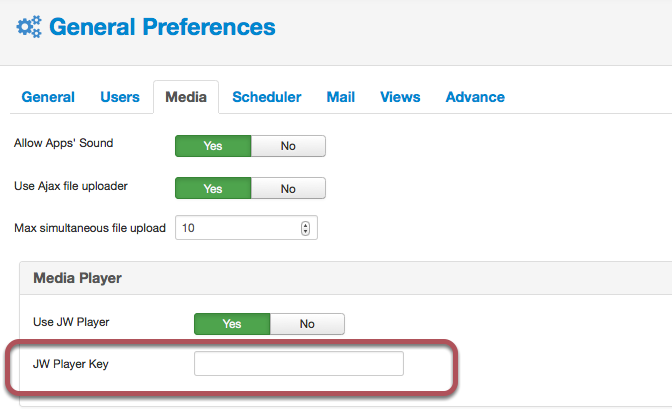The width and height of the screenshot is (672, 411).
Task: Enable Use JW Player with Yes
Action: [x=232, y=324]
